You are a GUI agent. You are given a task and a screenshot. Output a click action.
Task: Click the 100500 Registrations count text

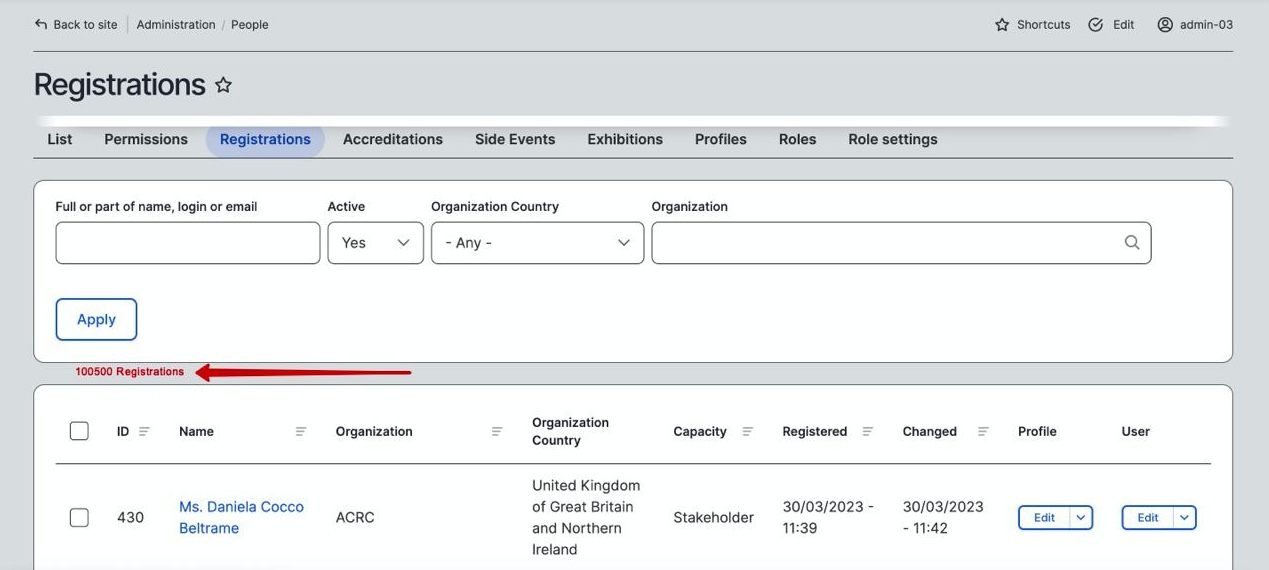tap(130, 371)
